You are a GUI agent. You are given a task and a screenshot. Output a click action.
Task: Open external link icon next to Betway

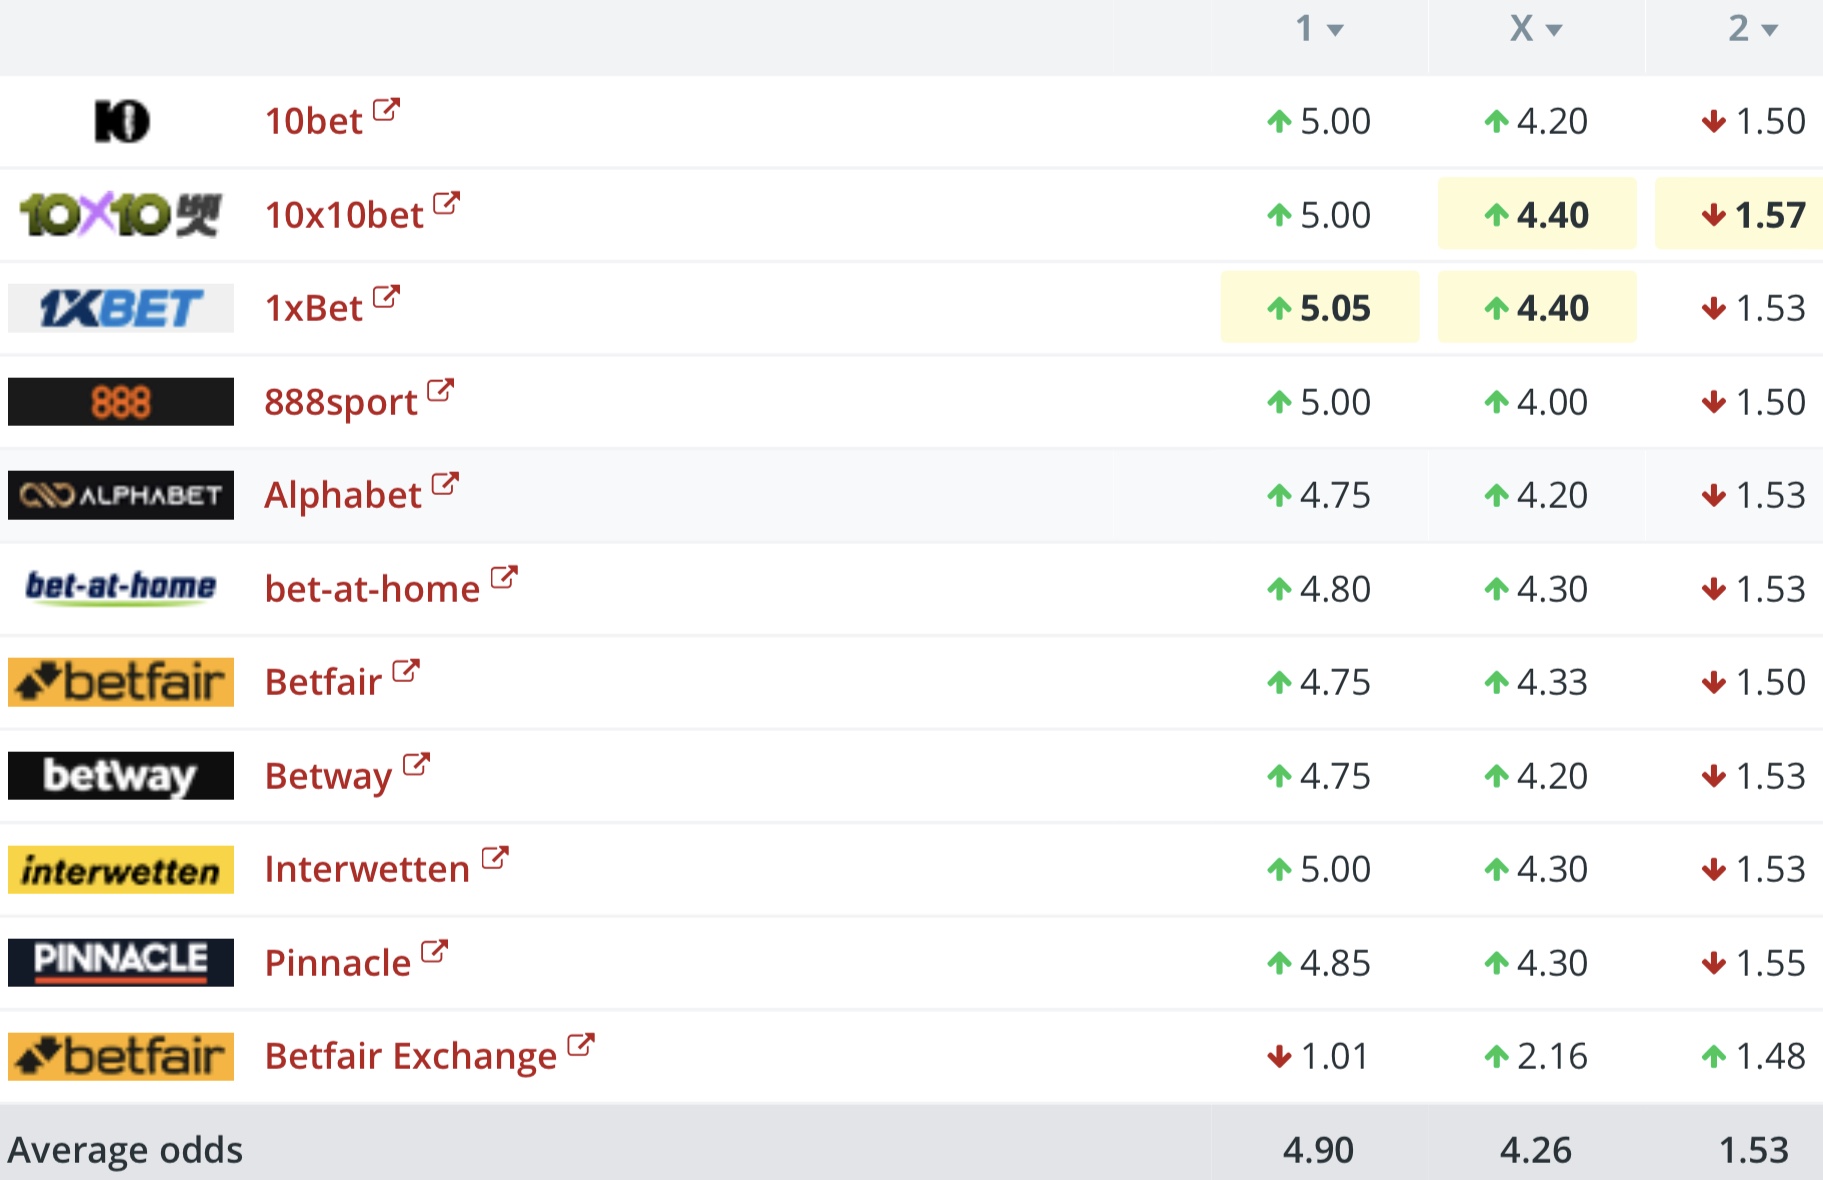[x=416, y=765]
